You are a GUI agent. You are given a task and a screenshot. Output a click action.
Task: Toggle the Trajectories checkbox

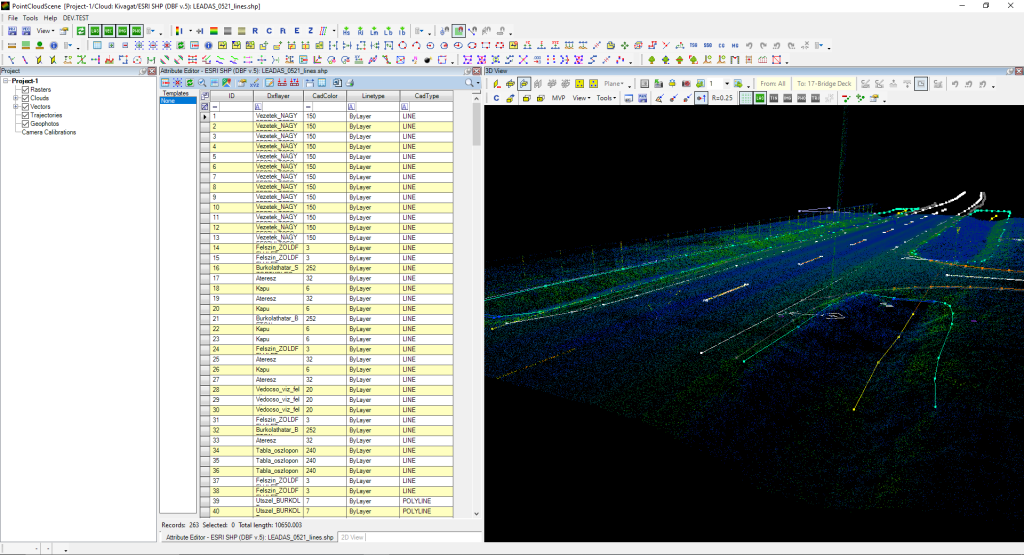click(25, 115)
